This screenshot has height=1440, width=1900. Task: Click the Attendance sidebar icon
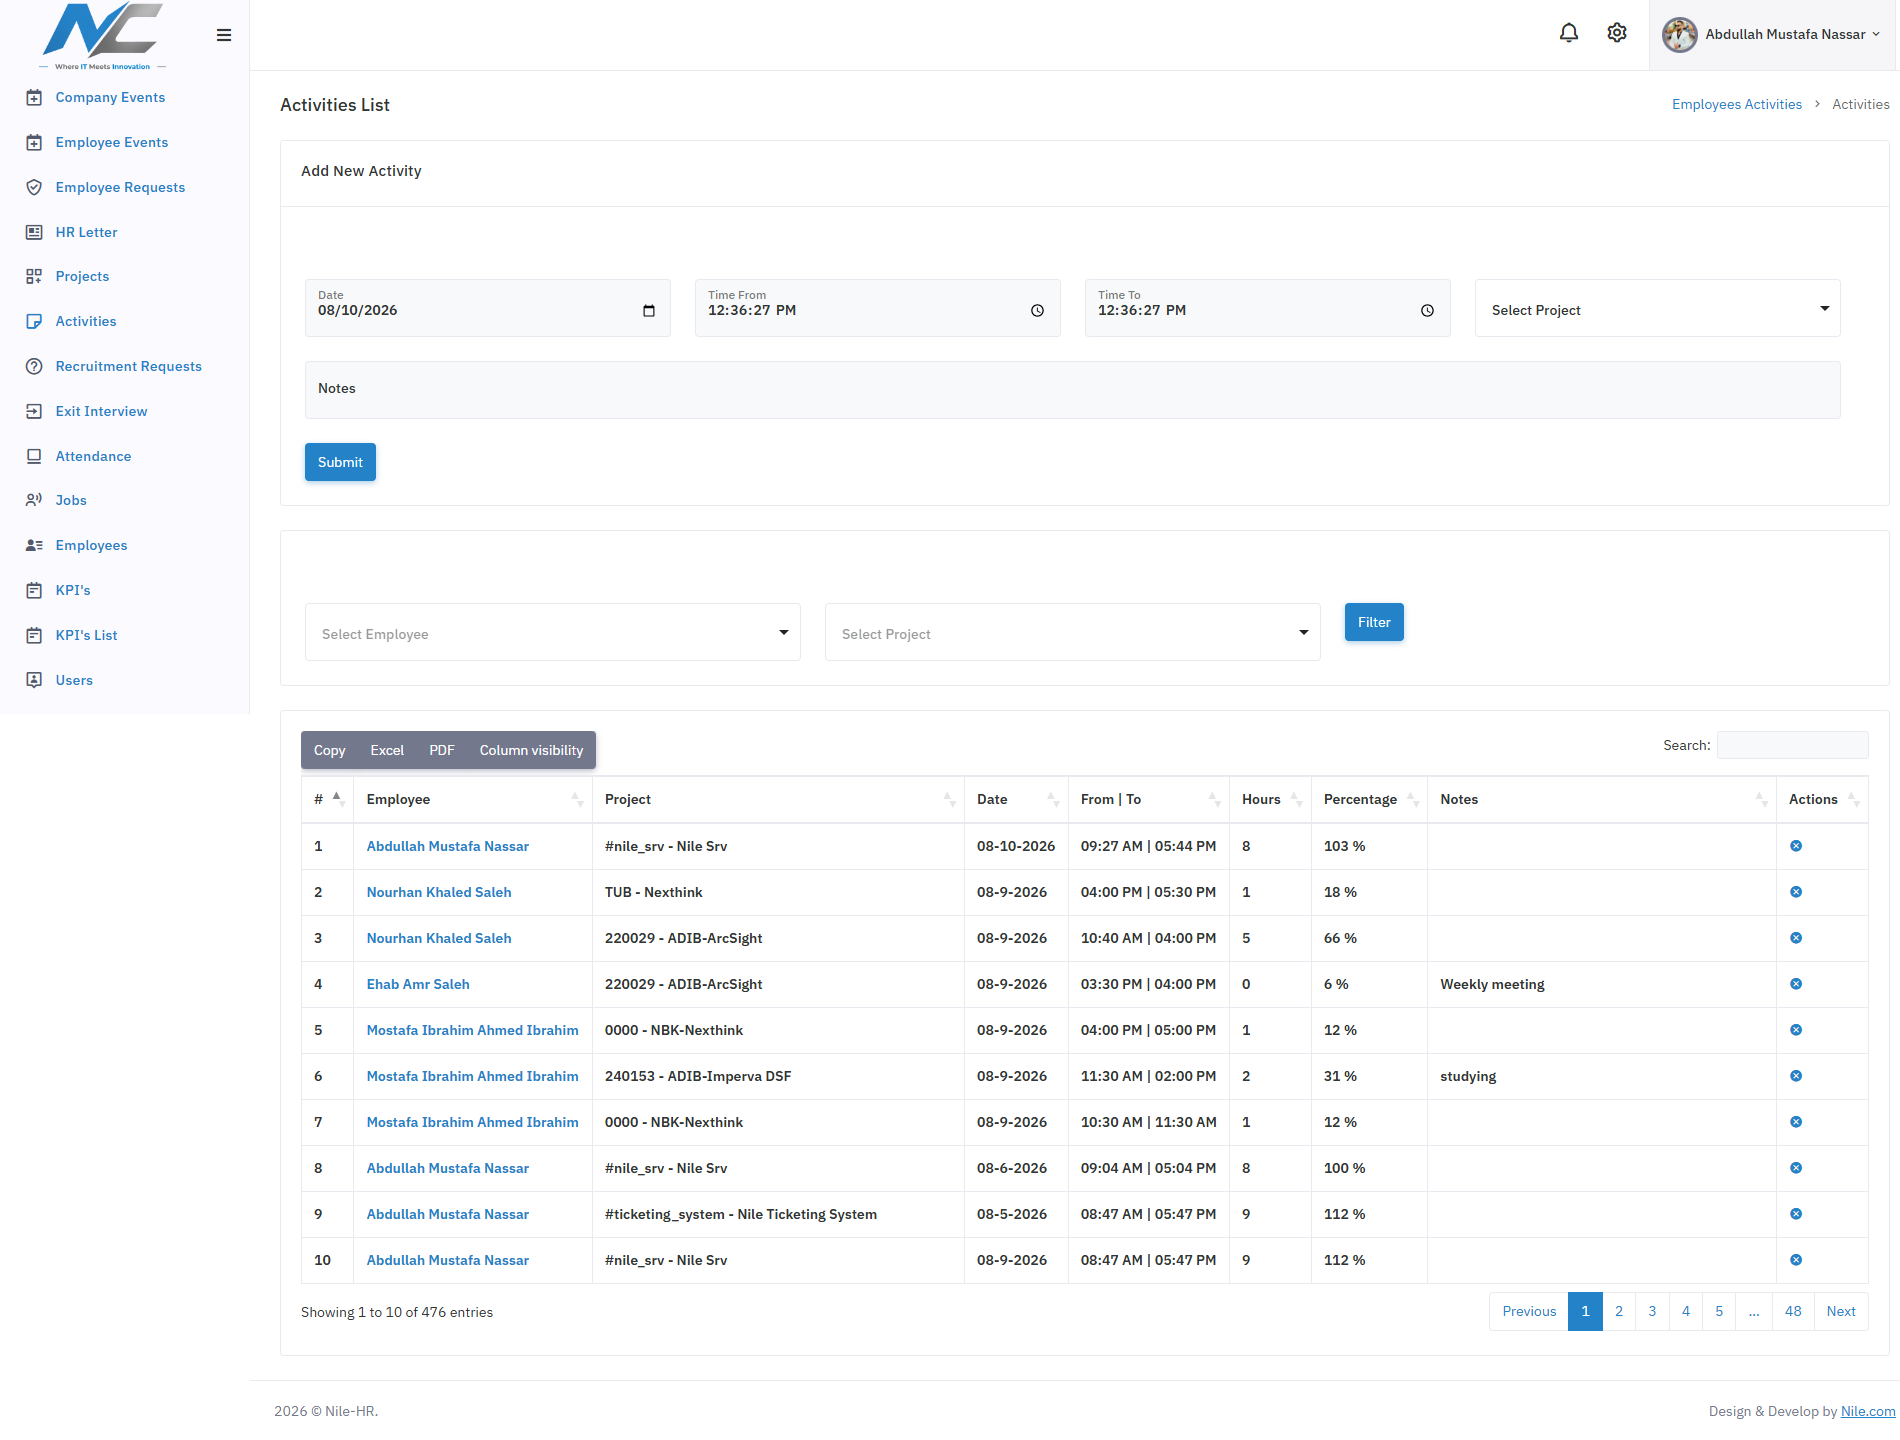[x=34, y=456]
